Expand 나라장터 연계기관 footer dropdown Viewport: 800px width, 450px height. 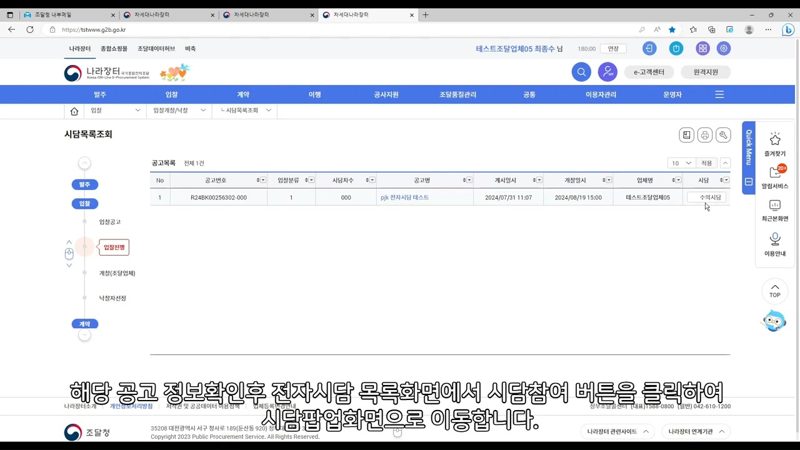coord(696,432)
